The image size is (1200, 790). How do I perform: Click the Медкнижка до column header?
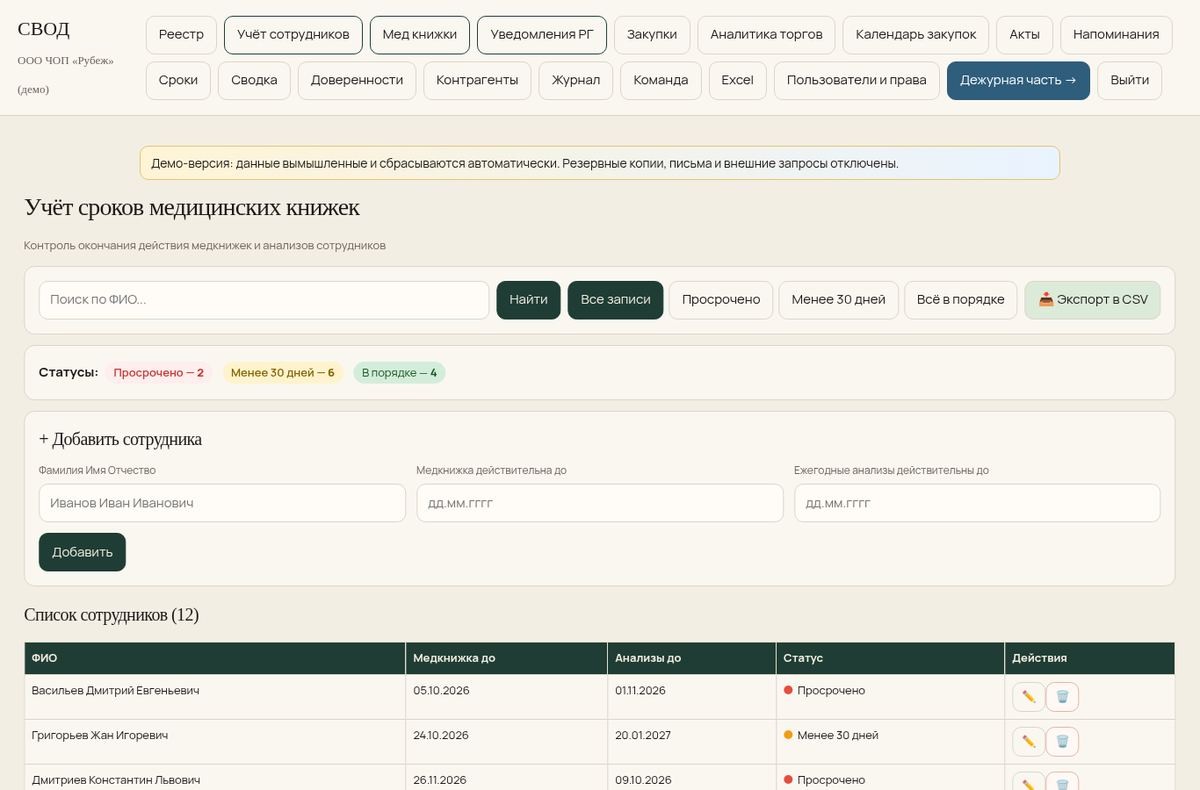[x=506, y=658]
